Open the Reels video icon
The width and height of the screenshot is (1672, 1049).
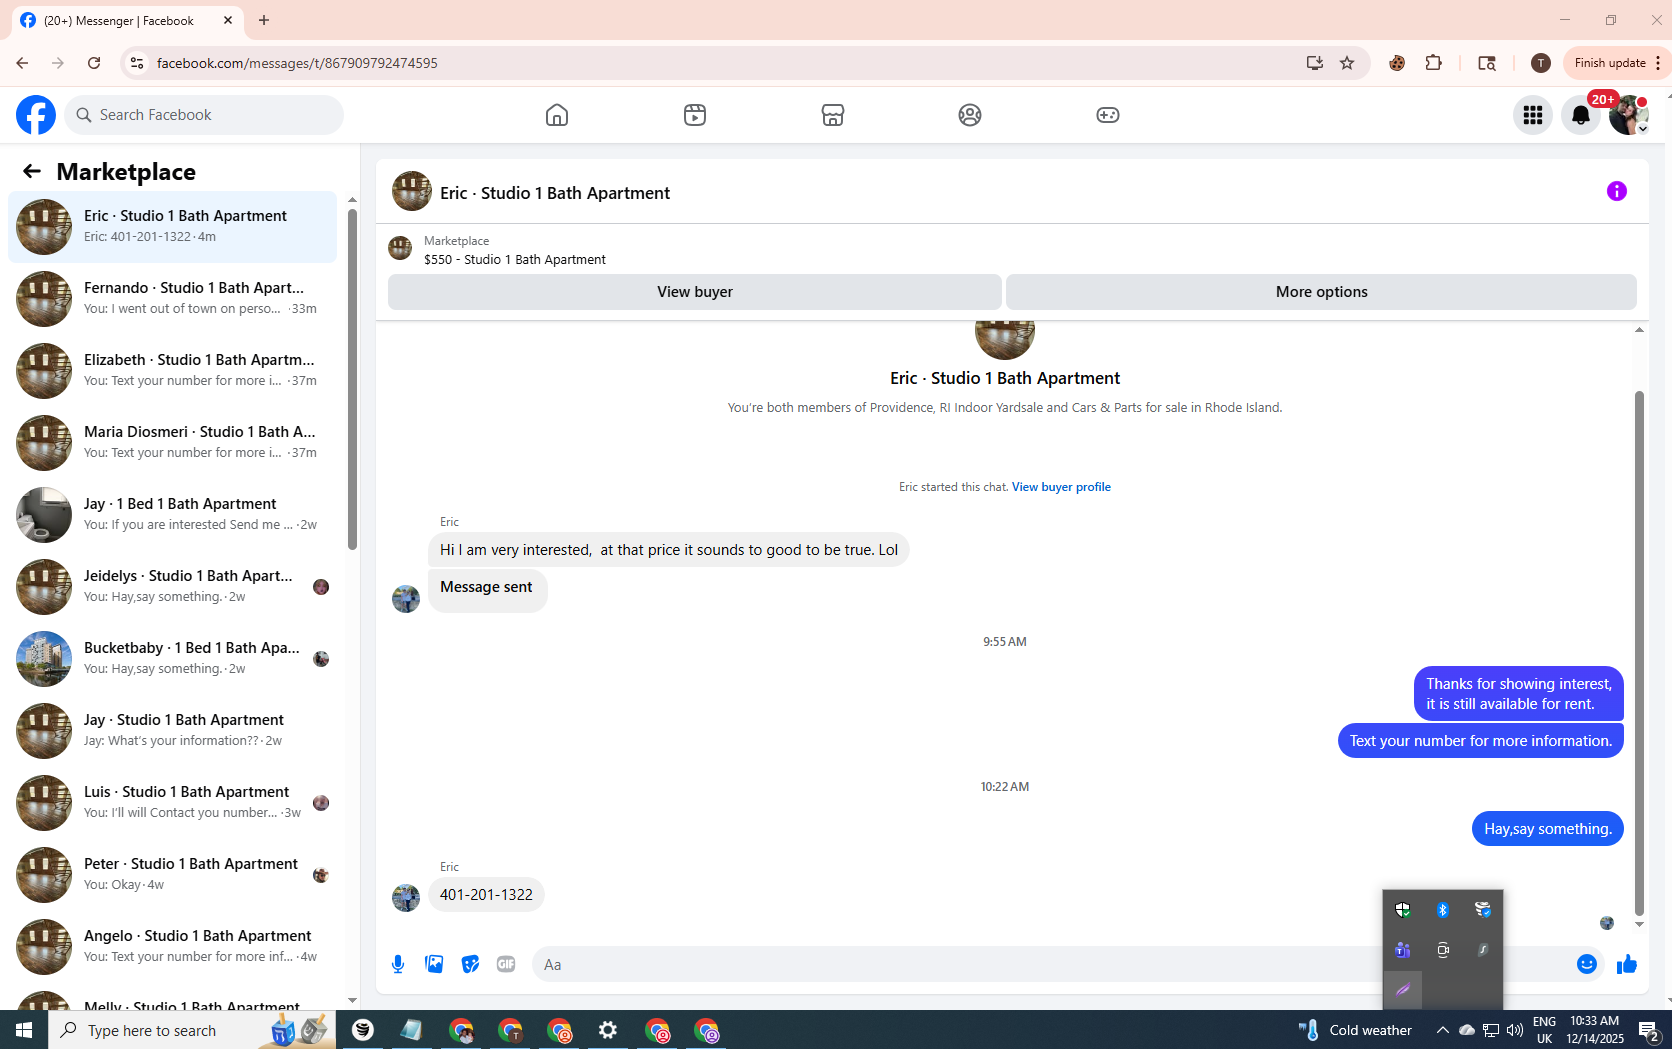pos(695,115)
